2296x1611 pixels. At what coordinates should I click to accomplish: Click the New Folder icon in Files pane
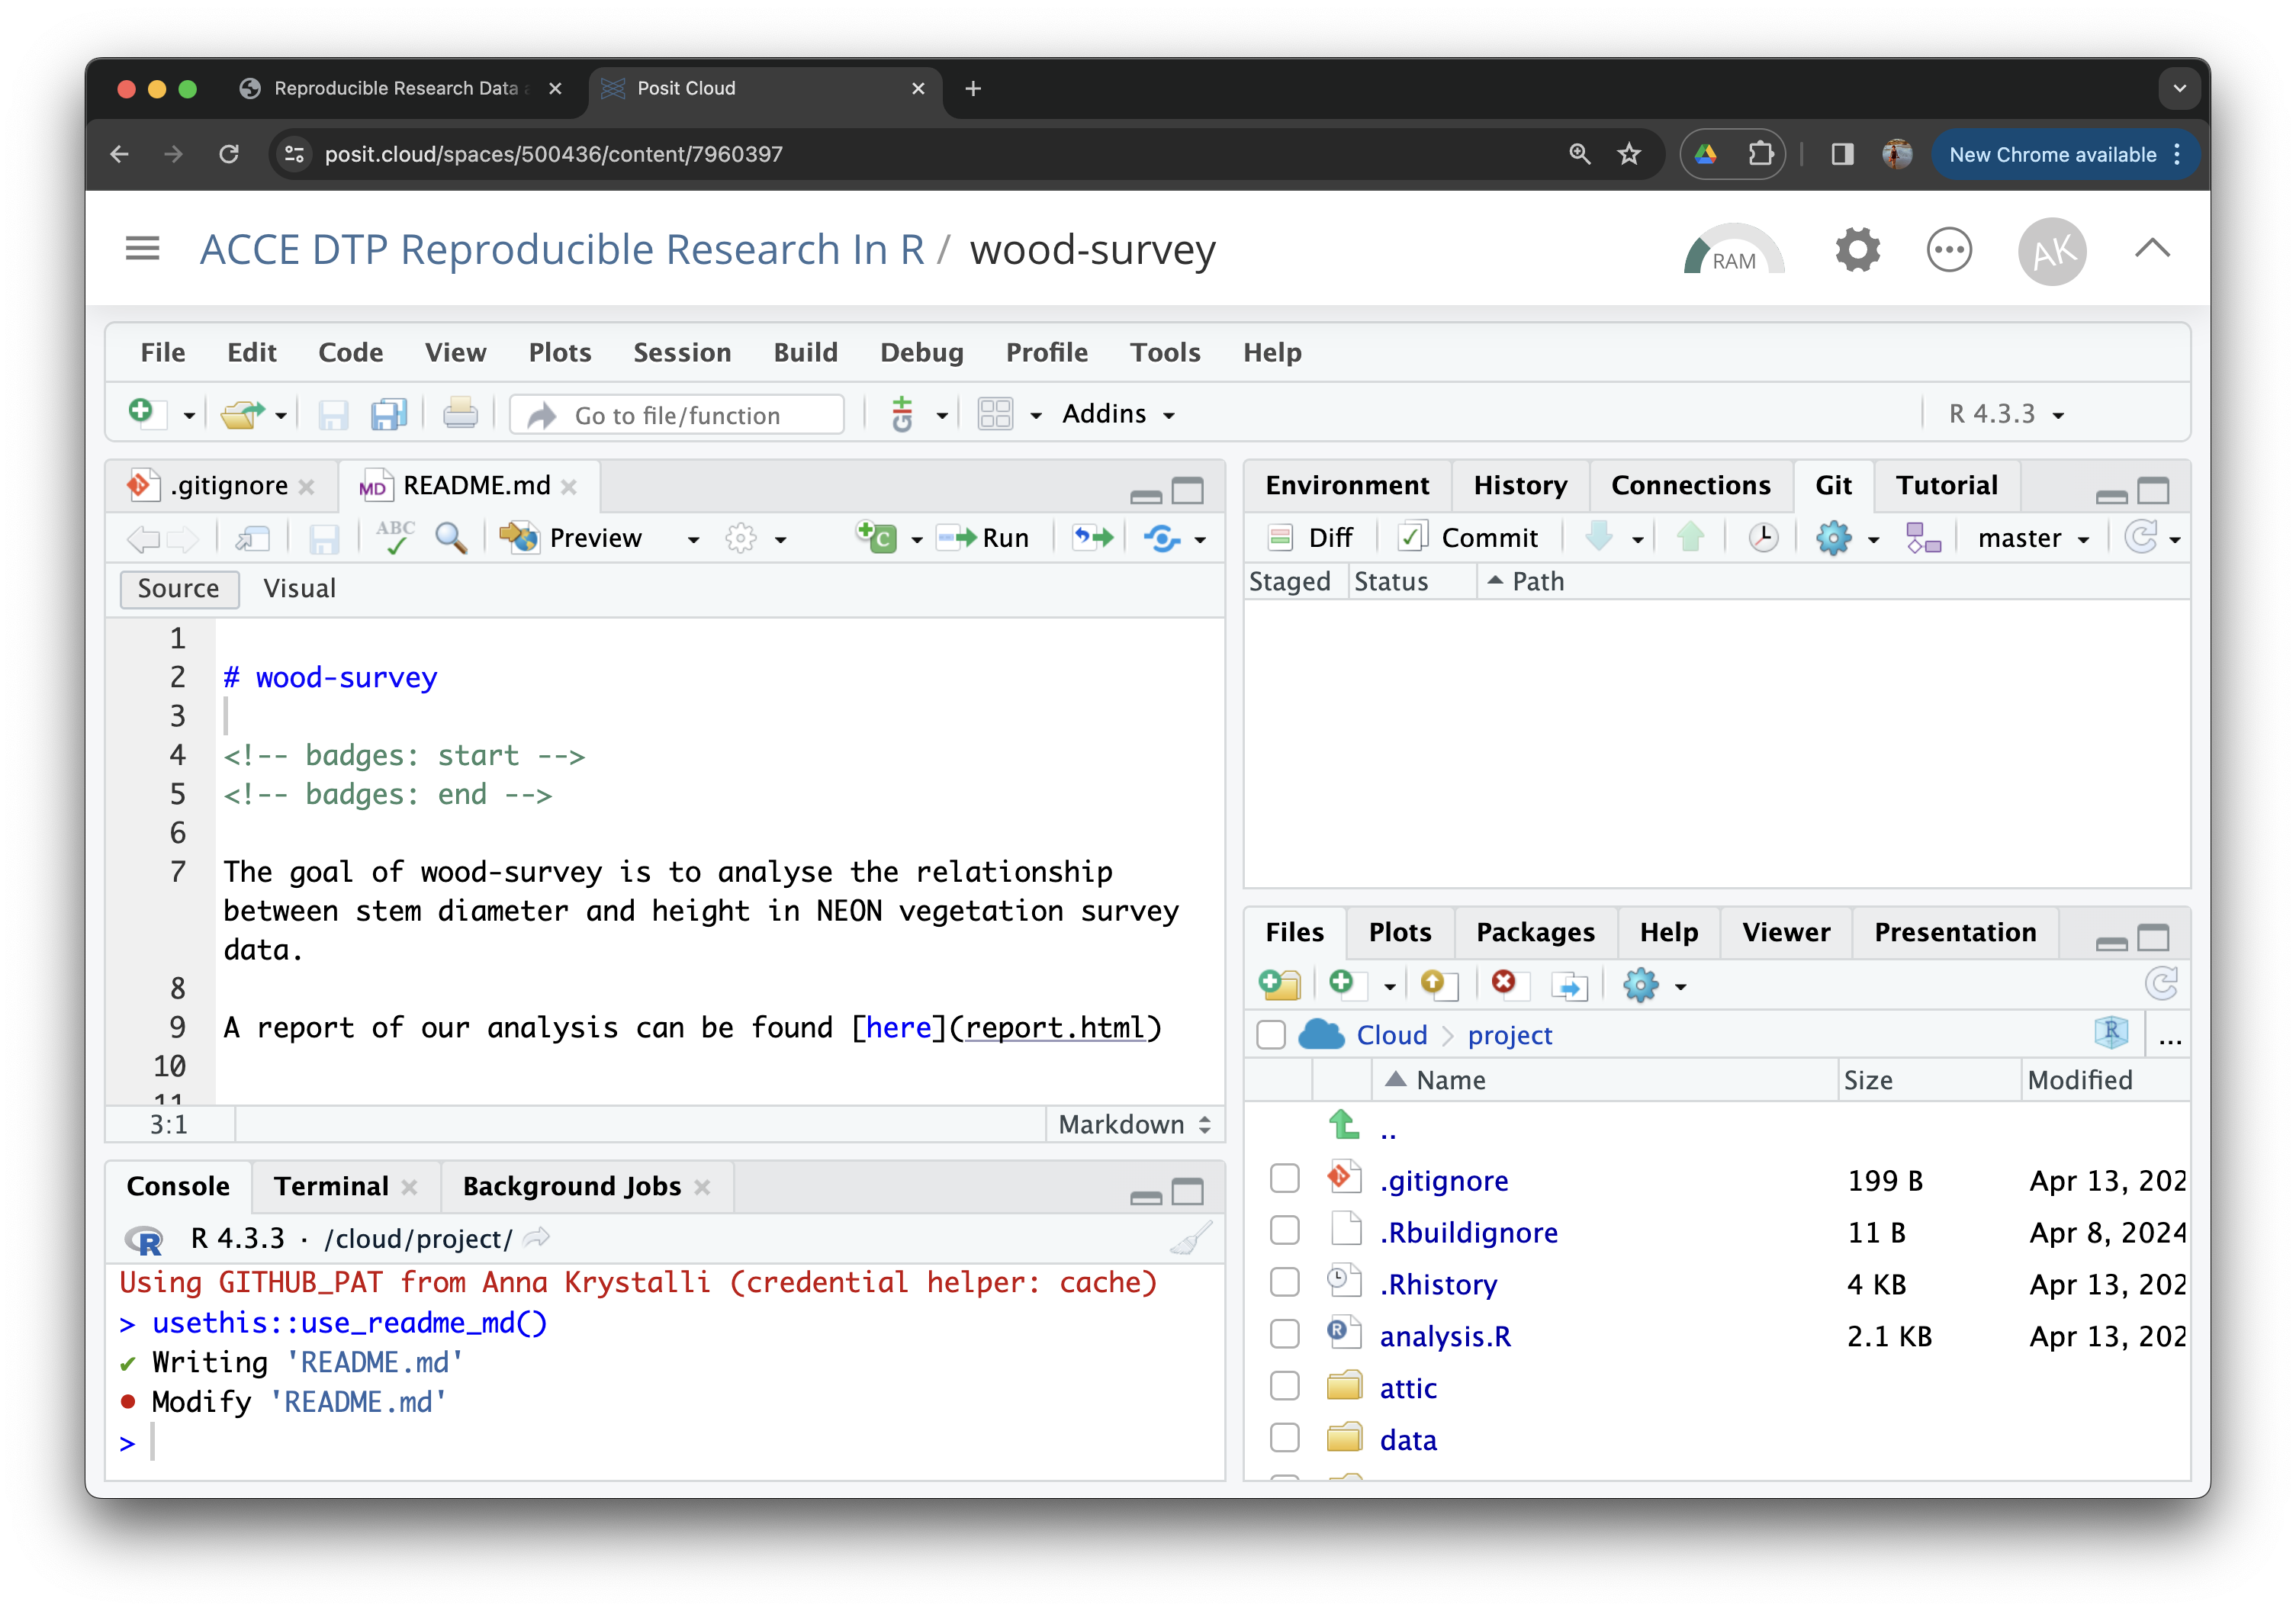(x=1280, y=985)
